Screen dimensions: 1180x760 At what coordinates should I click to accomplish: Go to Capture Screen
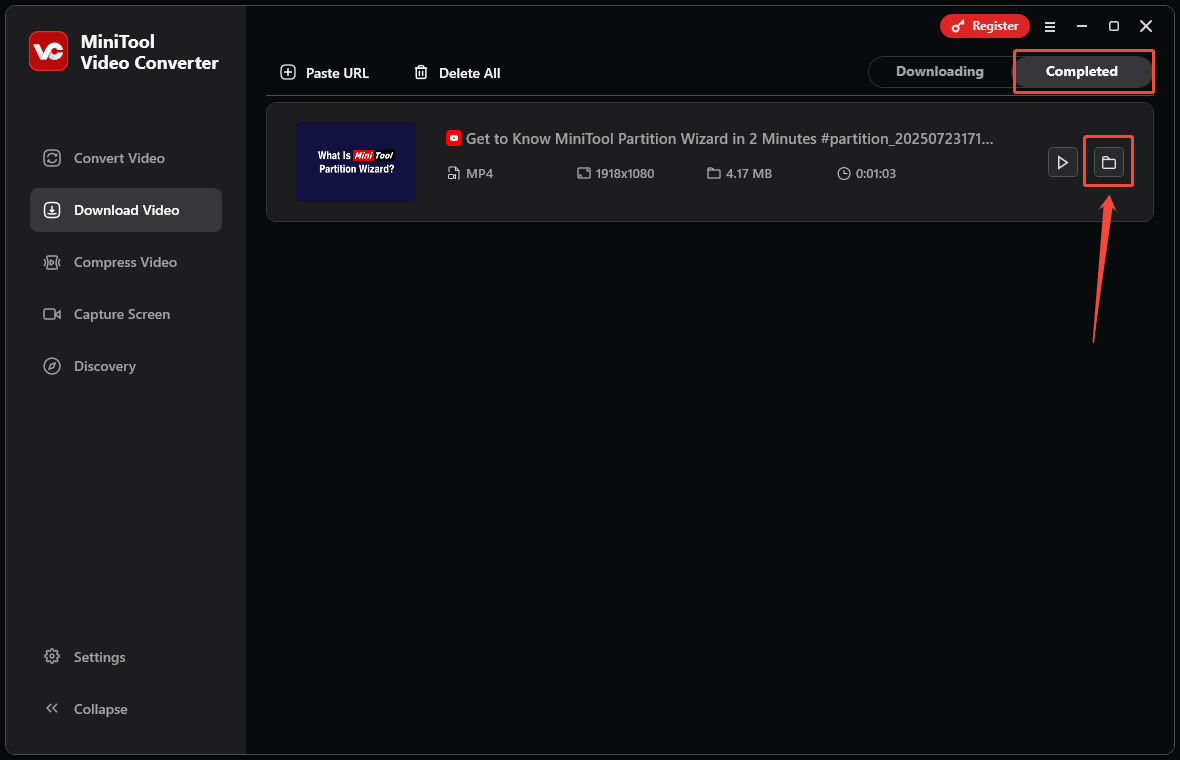click(106, 314)
